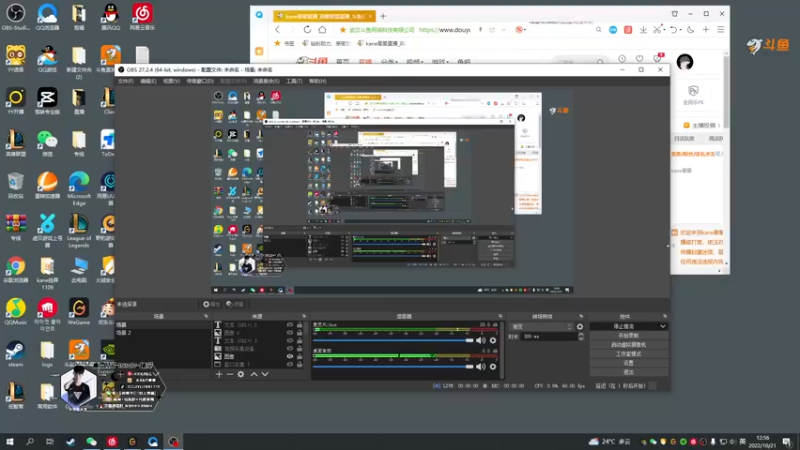
Task: Open the logs folder on the desktop
Action: click(47, 354)
